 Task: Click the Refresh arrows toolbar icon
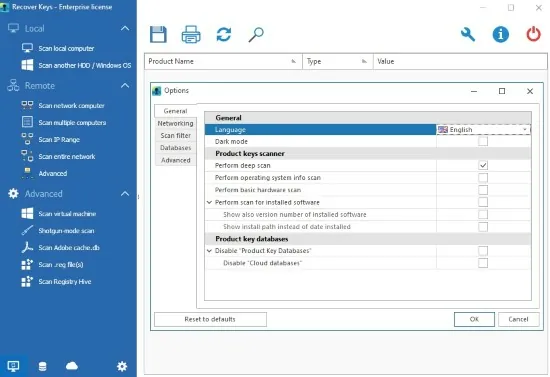(x=224, y=34)
